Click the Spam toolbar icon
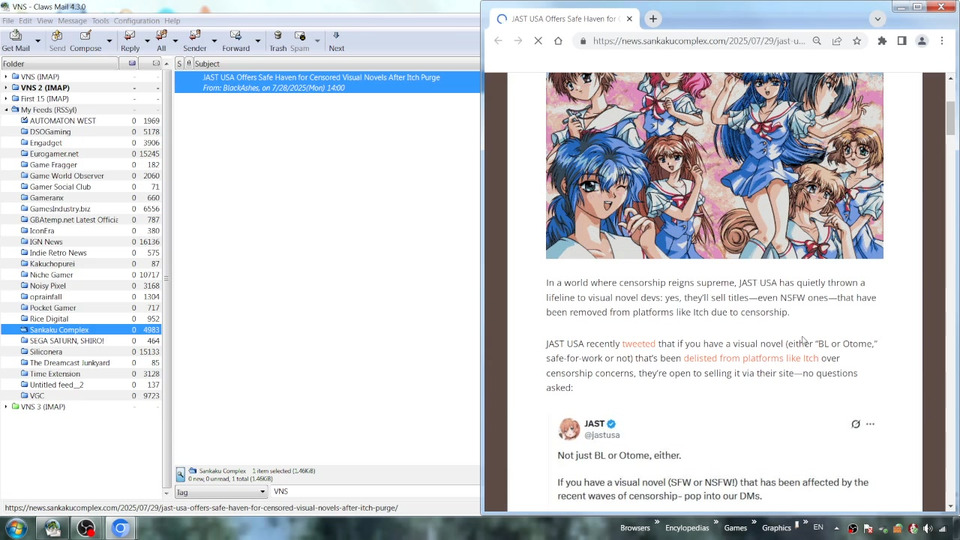960x540 pixels. coord(299,40)
